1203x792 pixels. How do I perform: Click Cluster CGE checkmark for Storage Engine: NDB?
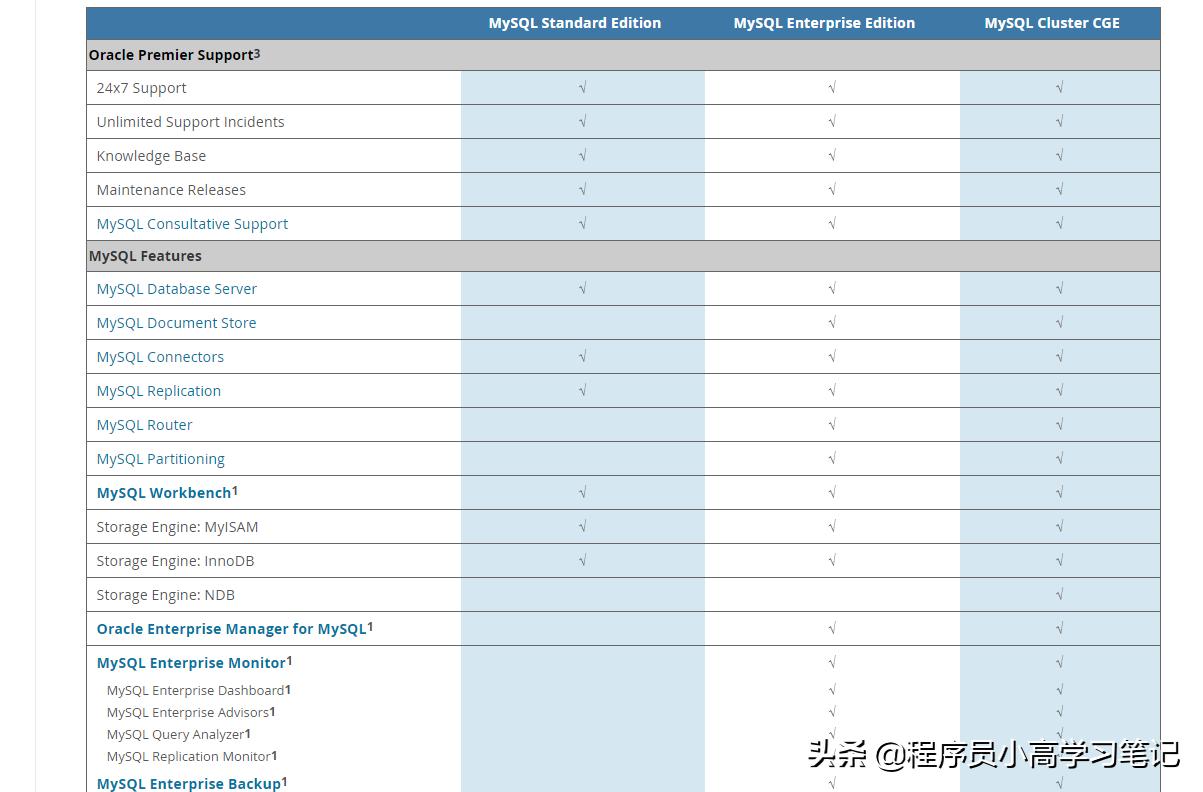(1059, 595)
